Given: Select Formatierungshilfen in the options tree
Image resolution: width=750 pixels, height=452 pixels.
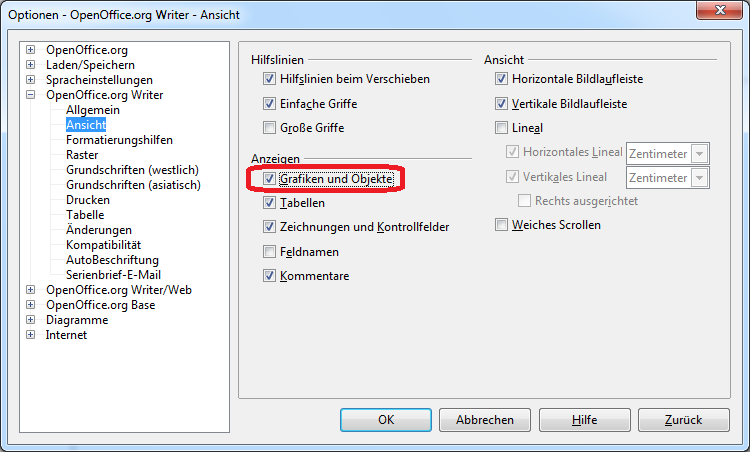Looking at the screenshot, I should (119, 140).
